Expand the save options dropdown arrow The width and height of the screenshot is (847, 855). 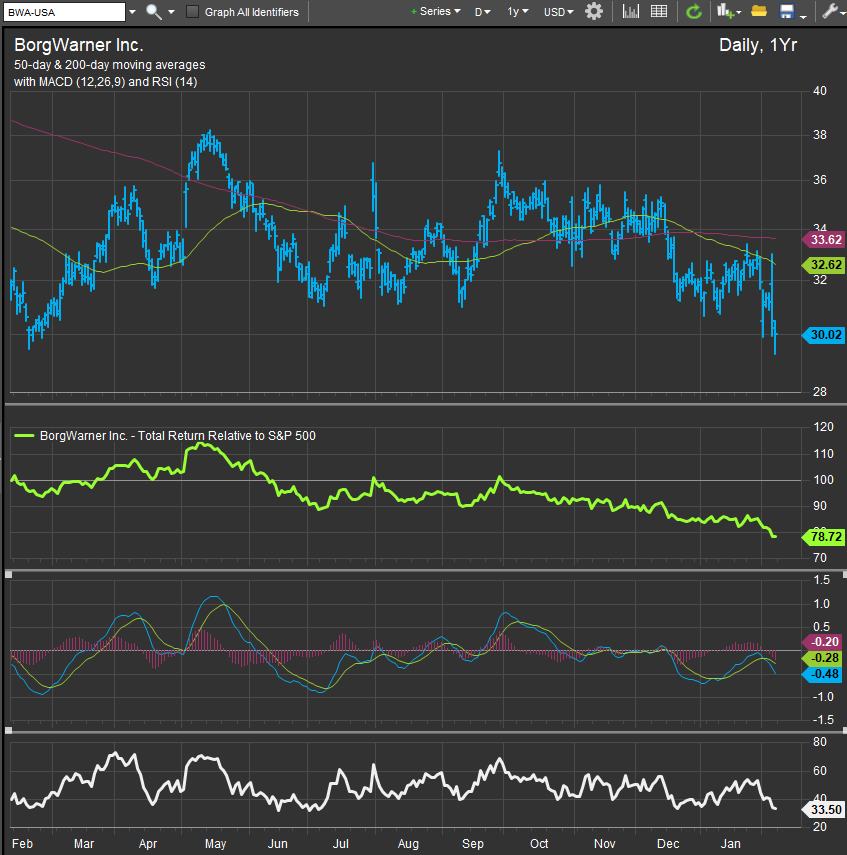click(803, 16)
